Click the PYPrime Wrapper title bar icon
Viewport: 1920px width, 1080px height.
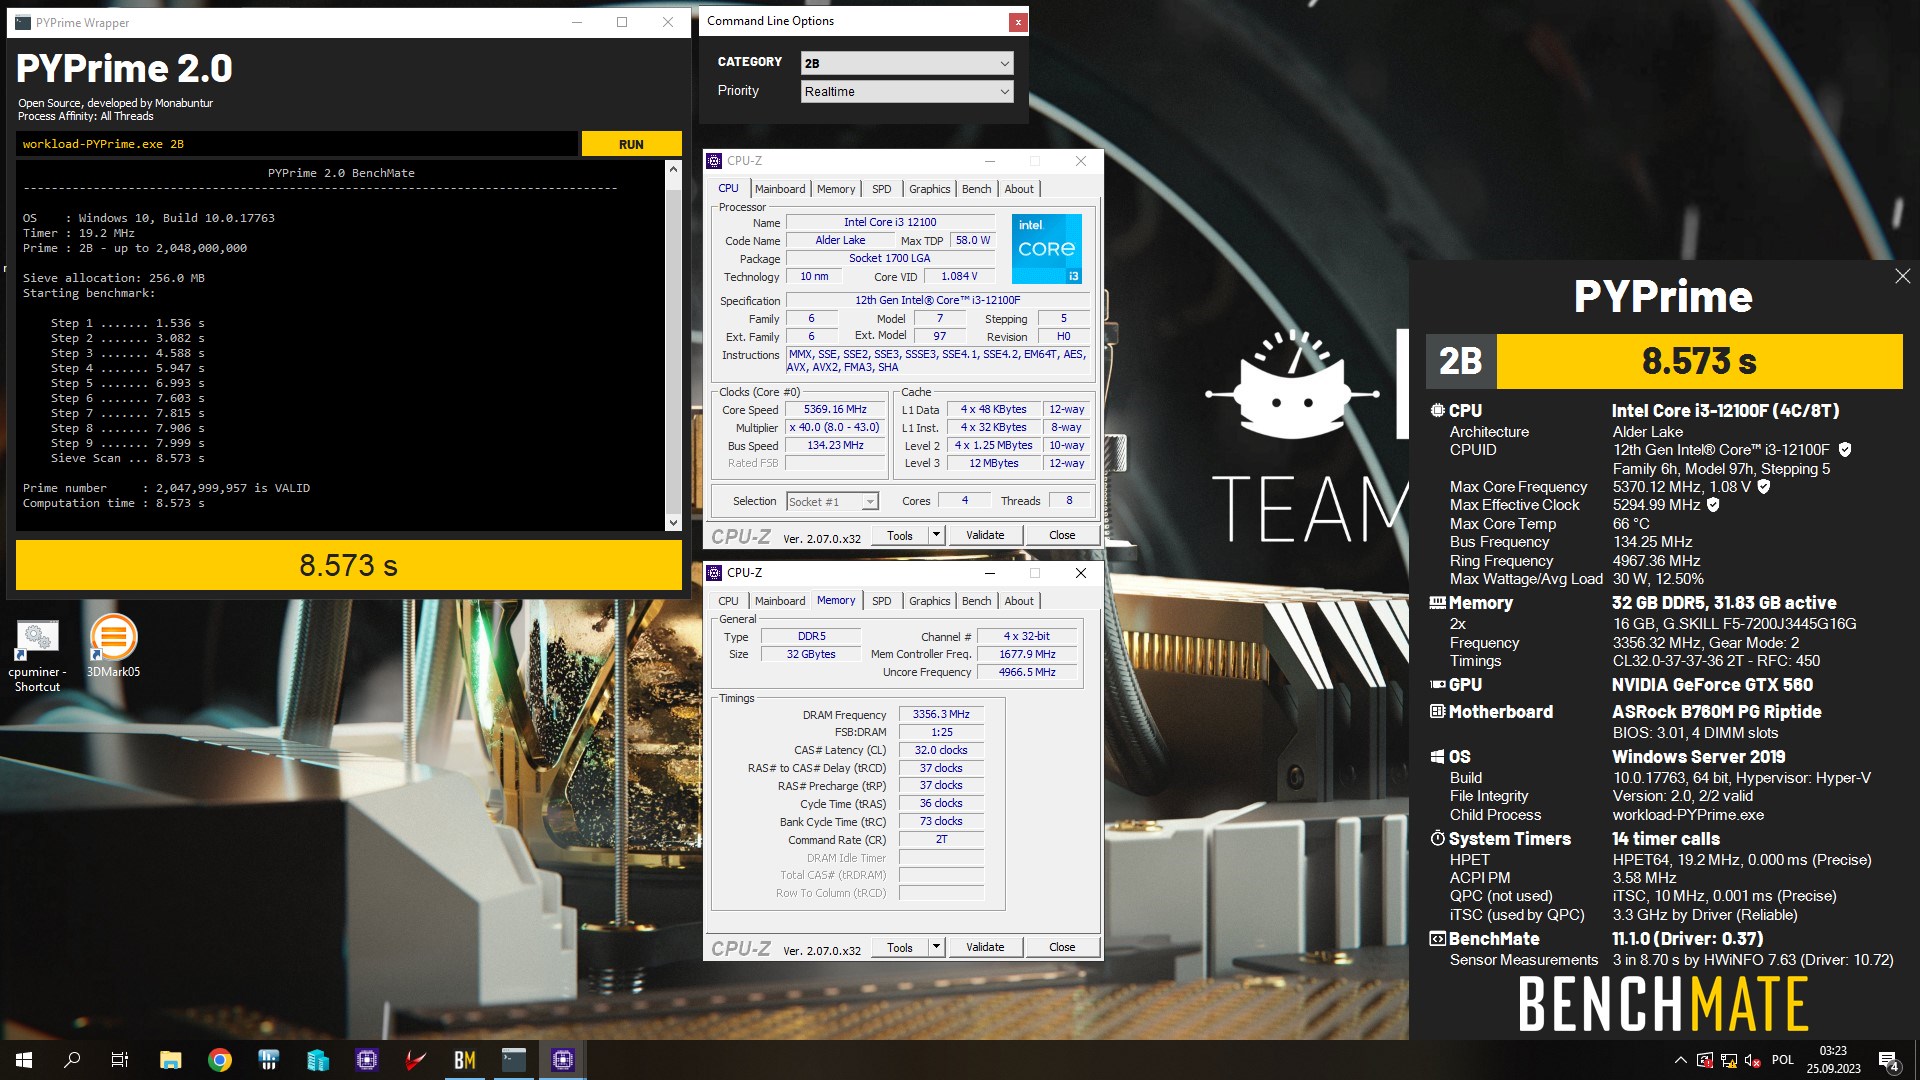tap(23, 22)
